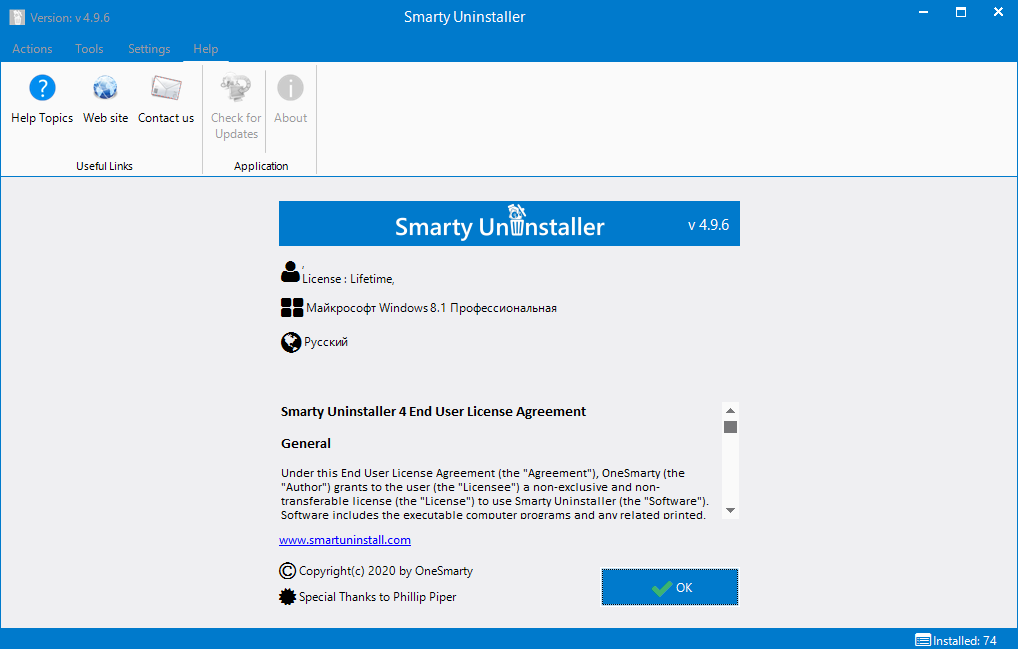Click 'Copyright(c) 2020 by OneSmarty' text

[386, 571]
